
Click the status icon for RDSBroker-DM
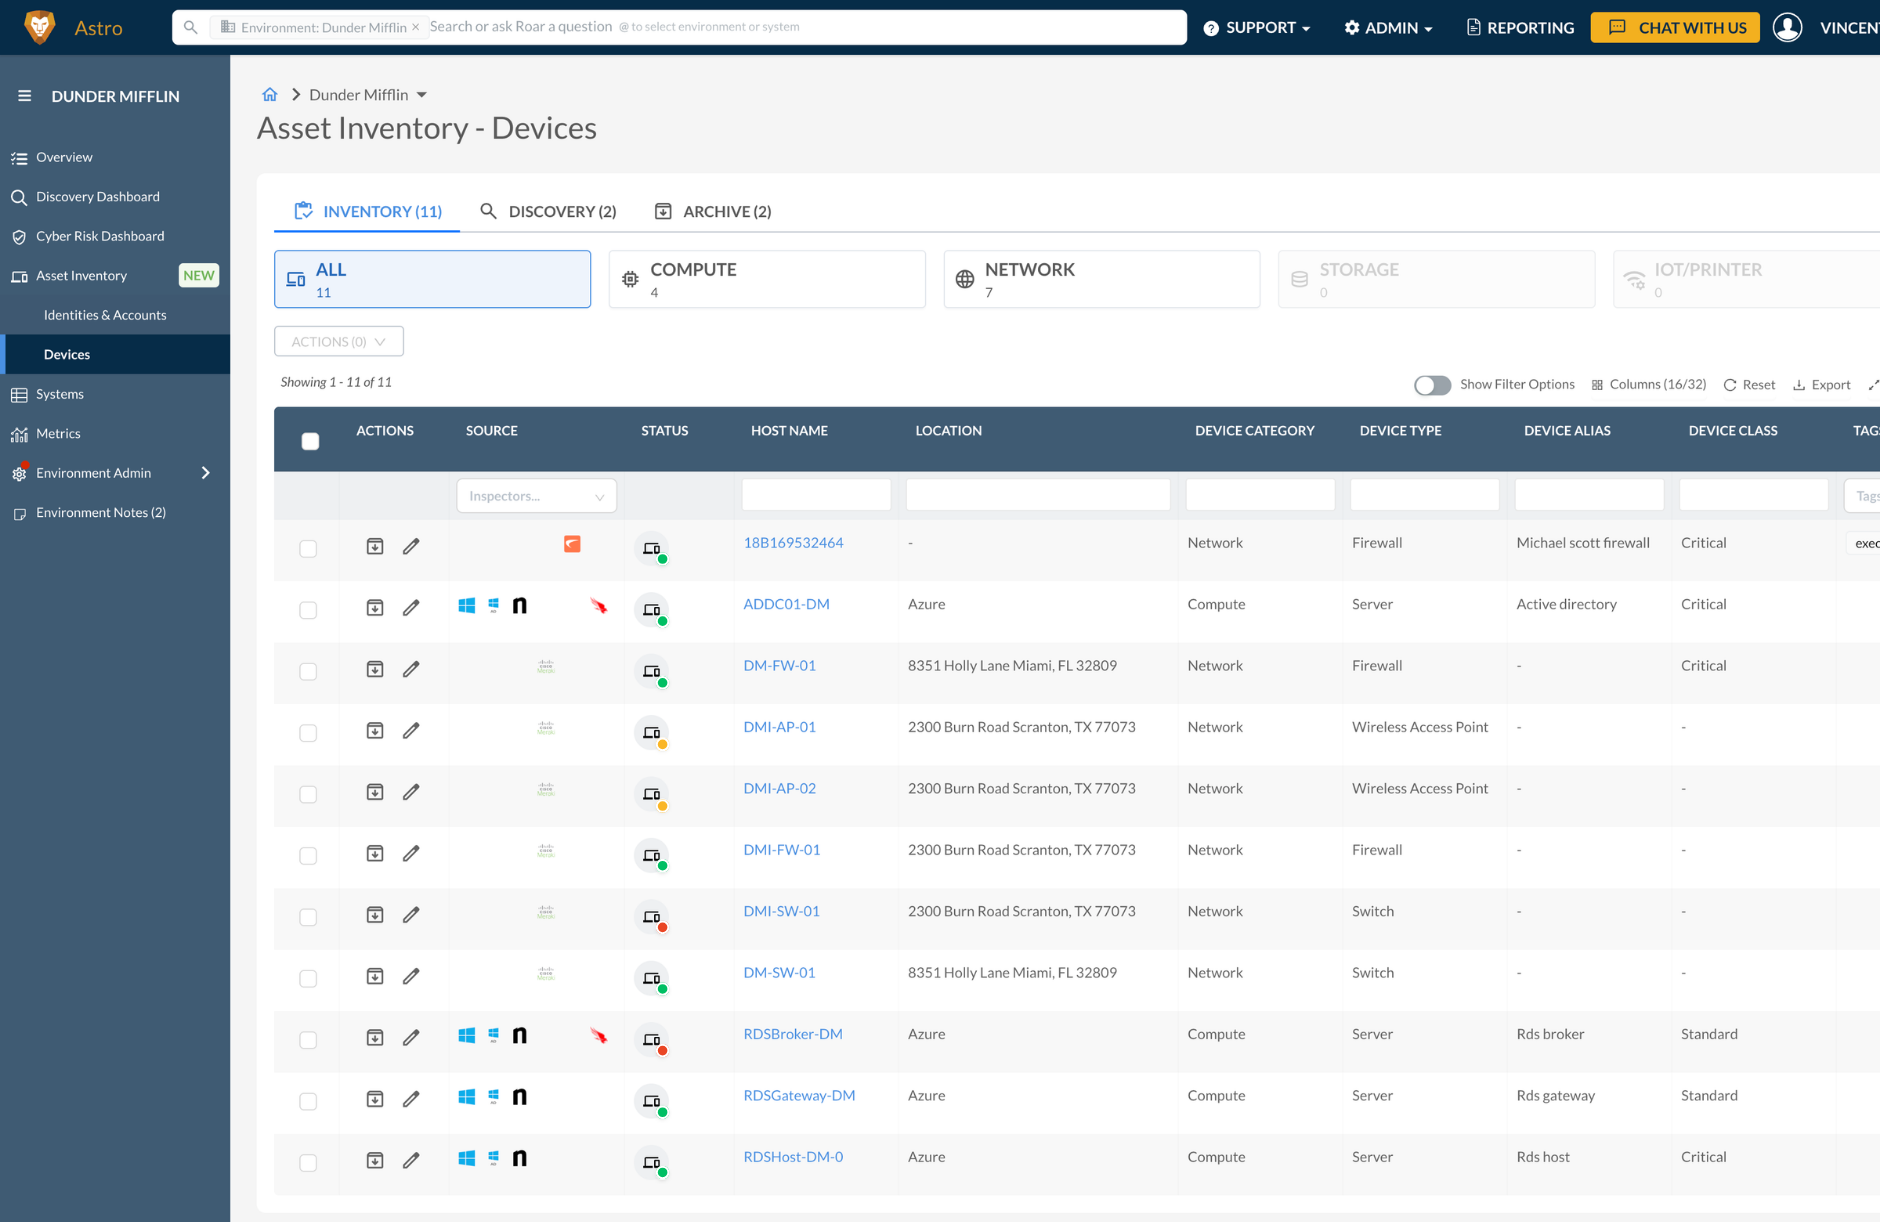pyautogui.click(x=653, y=1040)
